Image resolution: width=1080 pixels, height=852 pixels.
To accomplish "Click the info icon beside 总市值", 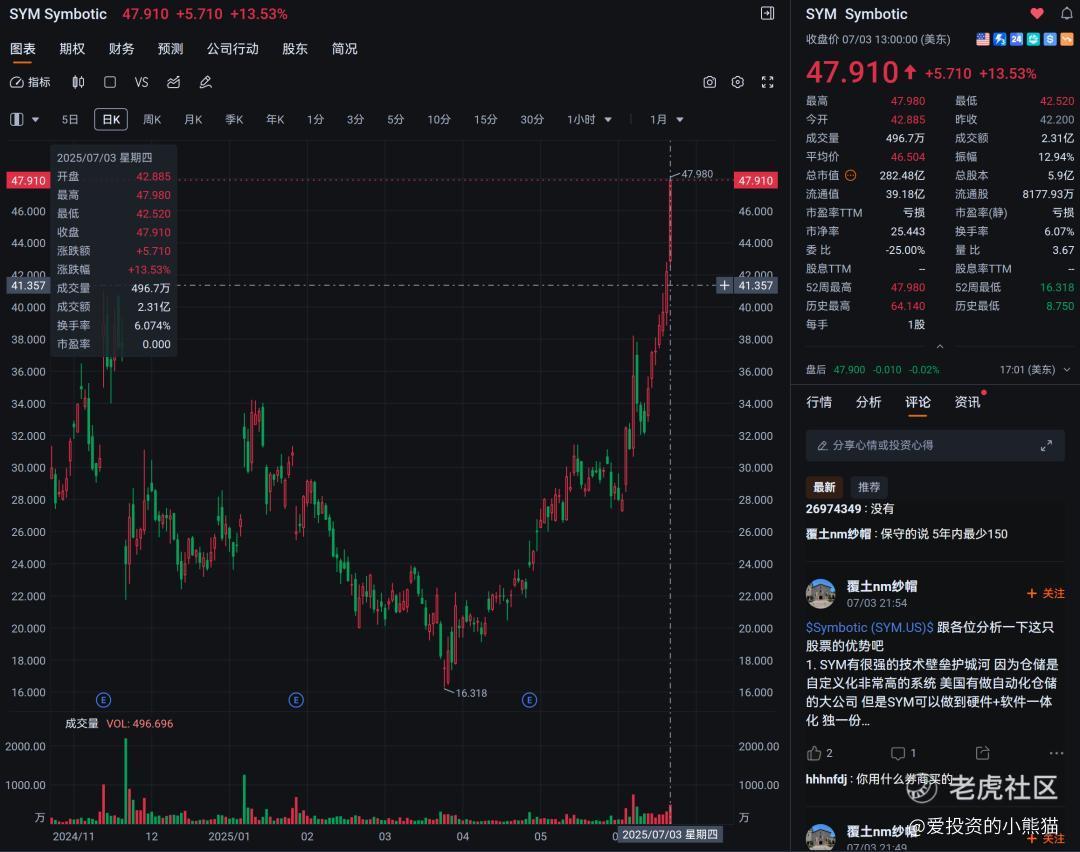I will (x=851, y=175).
